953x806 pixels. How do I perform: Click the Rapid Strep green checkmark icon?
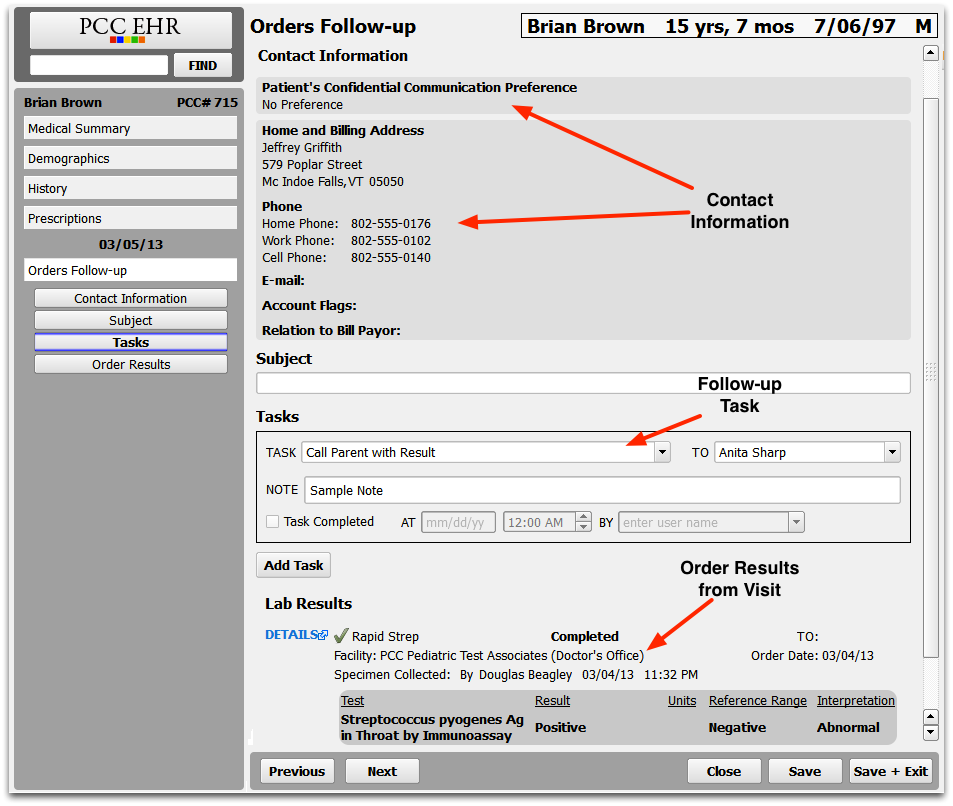(341, 636)
